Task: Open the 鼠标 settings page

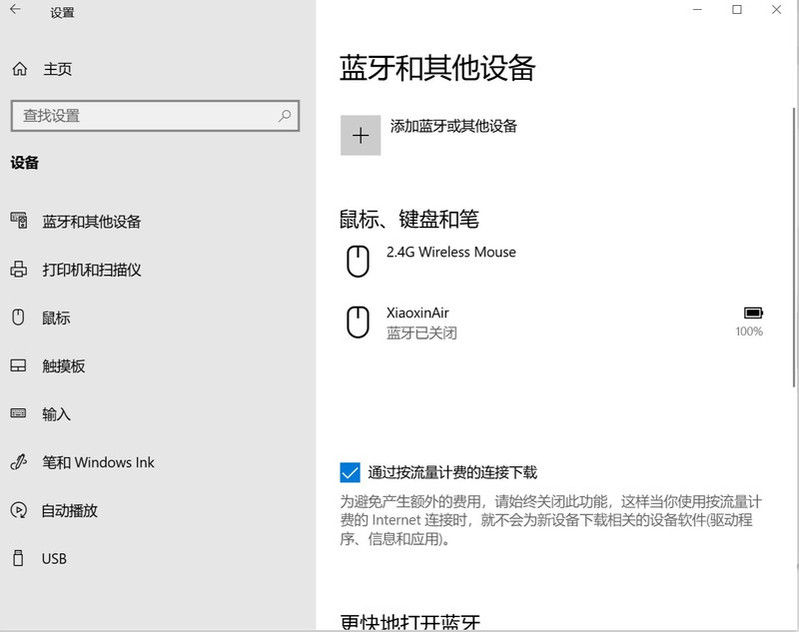Action: click(x=56, y=318)
